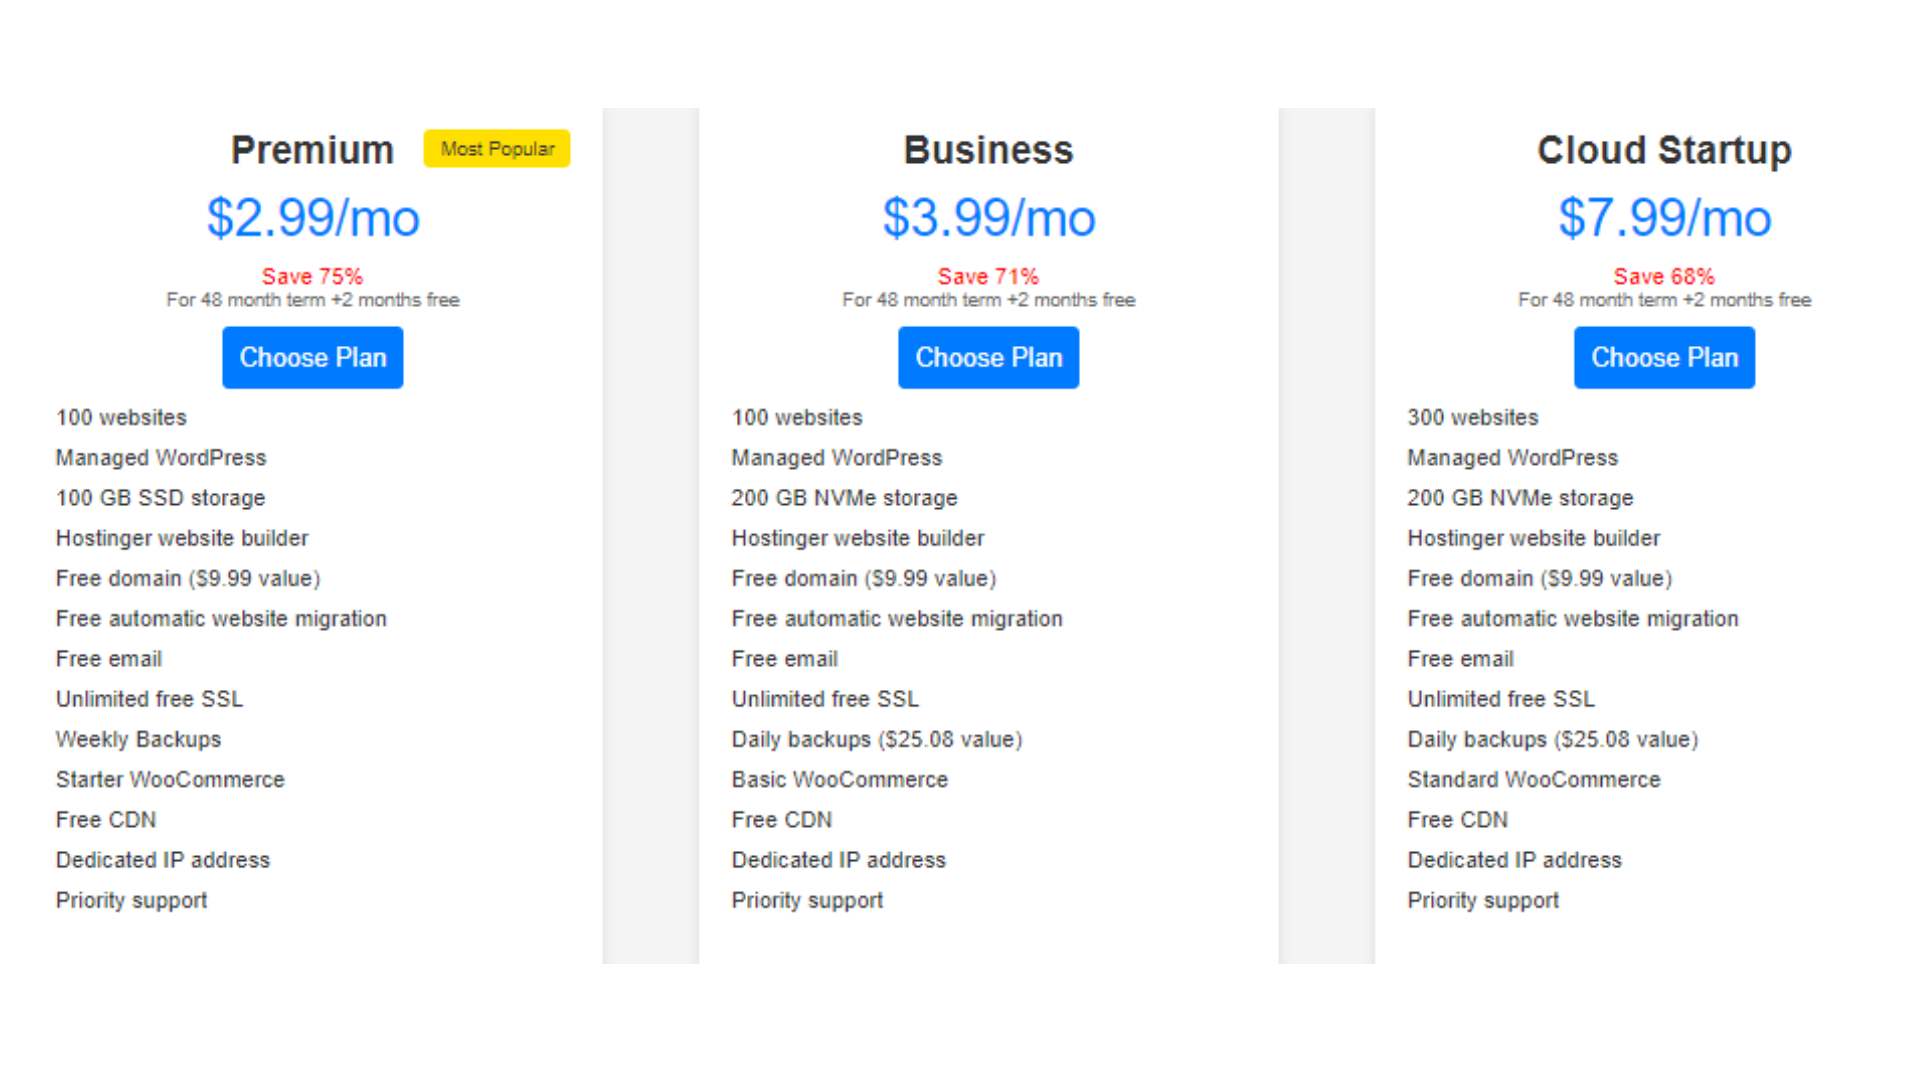Click the red Save 75% label
The height and width of the screenshot is (1080, 1920).
pos(312,276)
